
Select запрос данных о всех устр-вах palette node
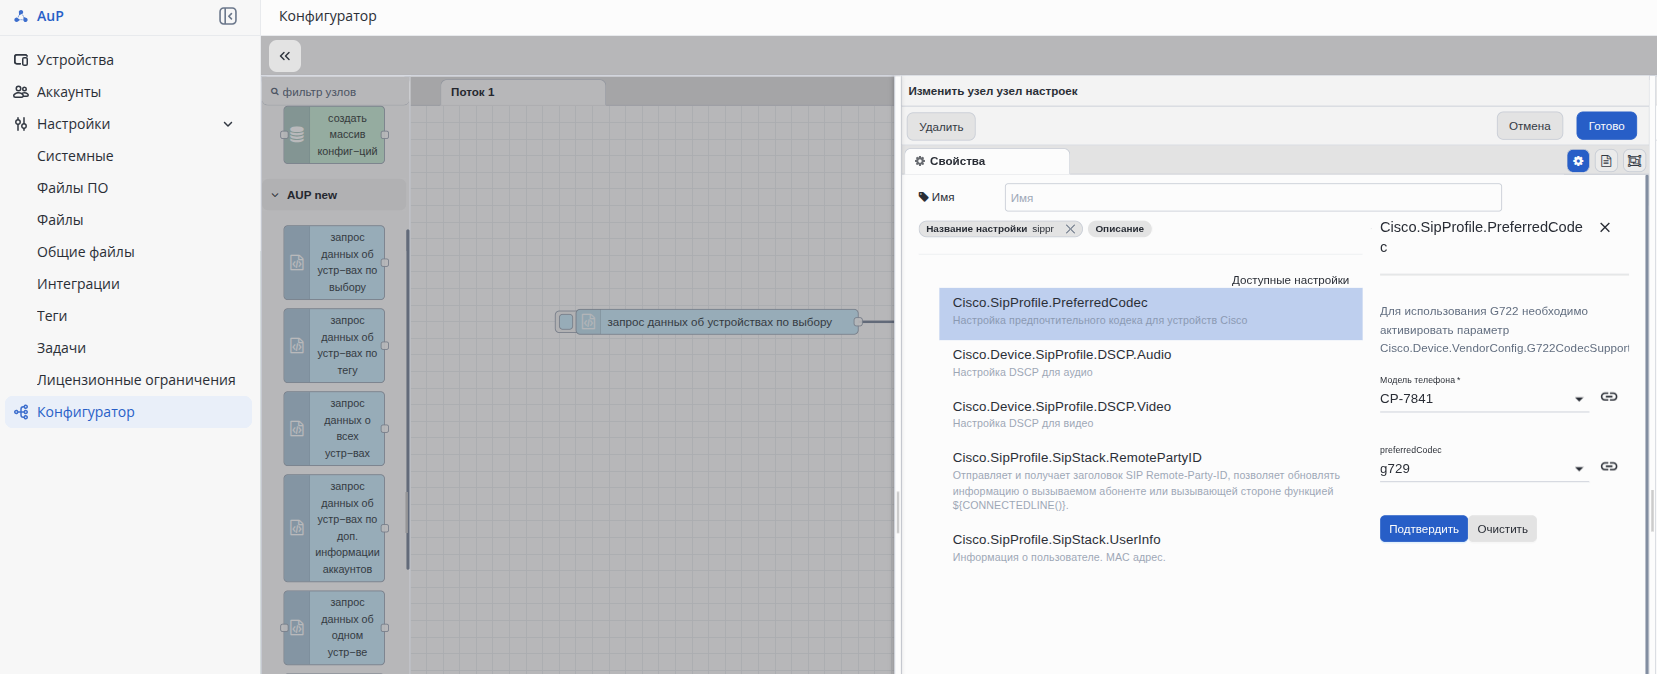point(334,428)
